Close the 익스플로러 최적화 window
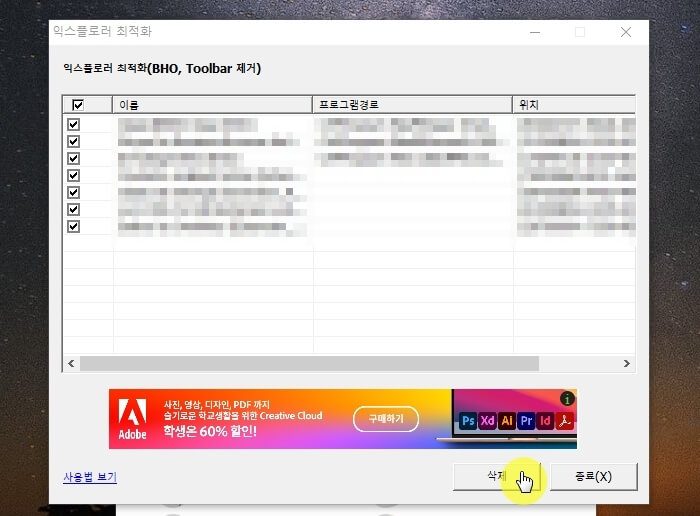The image size is (700, 516). pos(626,32)
